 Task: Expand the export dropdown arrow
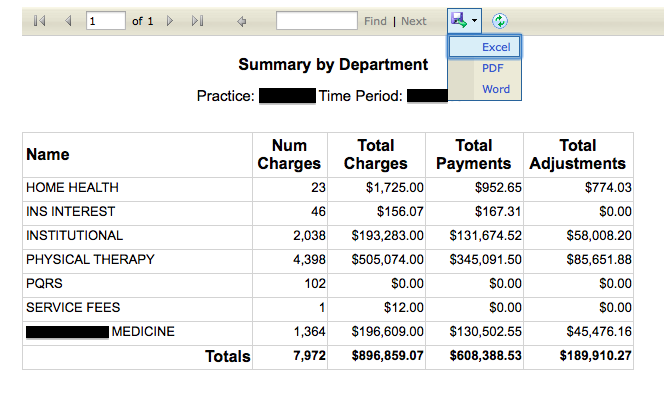(x=474, y=20)
